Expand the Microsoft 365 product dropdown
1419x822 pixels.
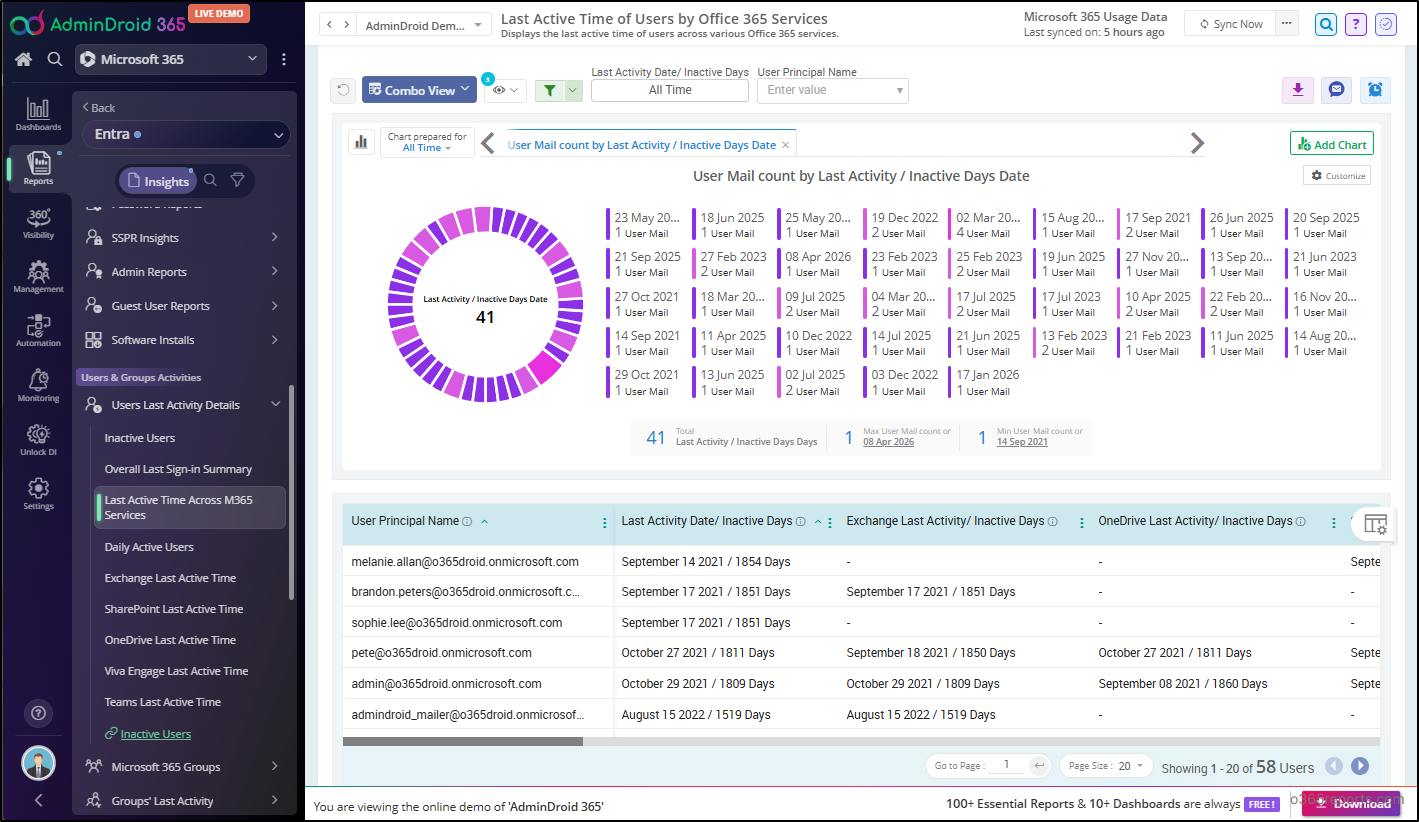tap(170, 60)
